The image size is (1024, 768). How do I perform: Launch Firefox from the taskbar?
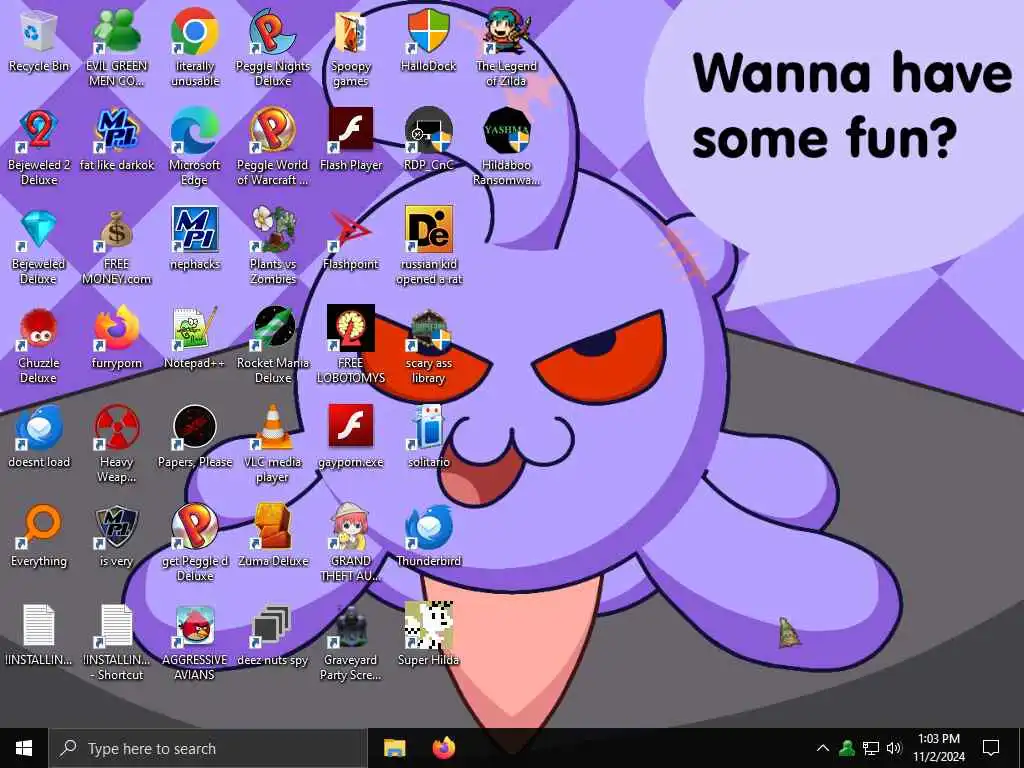point(444,748)
